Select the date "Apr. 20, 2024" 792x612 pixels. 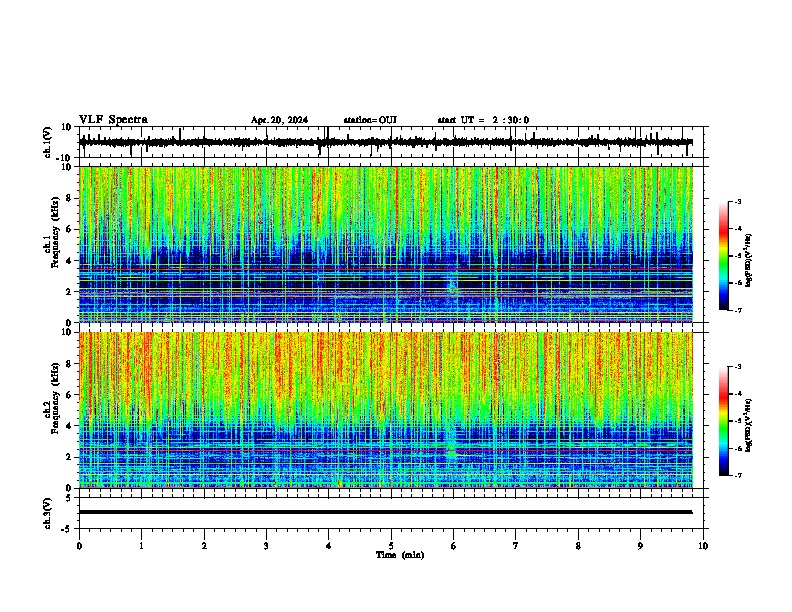click(x=279, y=120)
